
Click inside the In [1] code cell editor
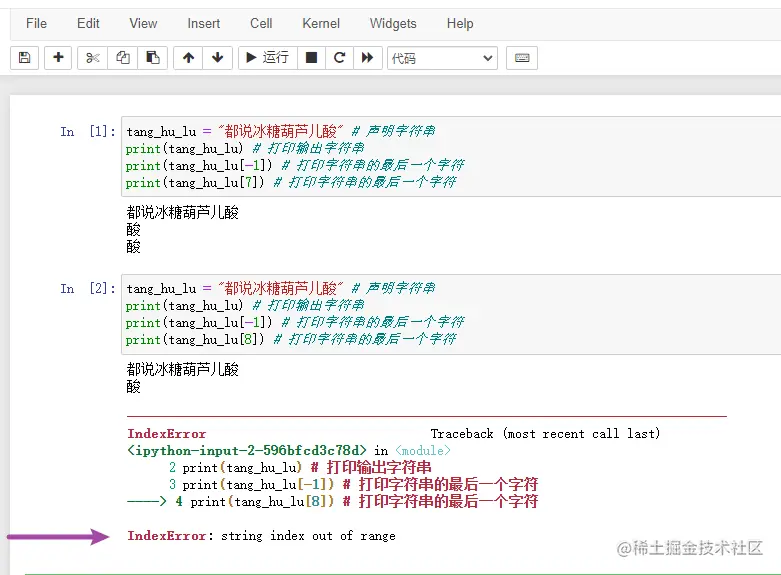[x=451, y=156]
